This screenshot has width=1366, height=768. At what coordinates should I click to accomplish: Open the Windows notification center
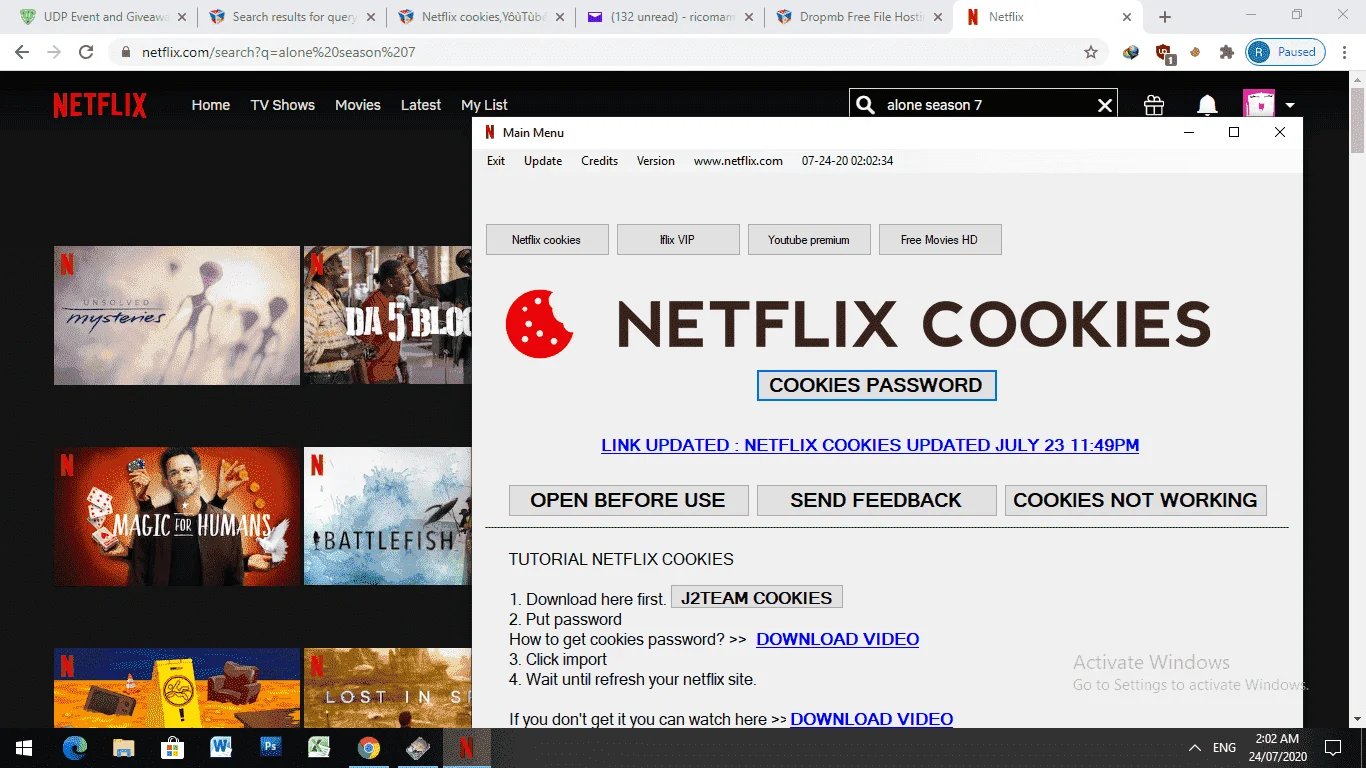(1332, 748)
